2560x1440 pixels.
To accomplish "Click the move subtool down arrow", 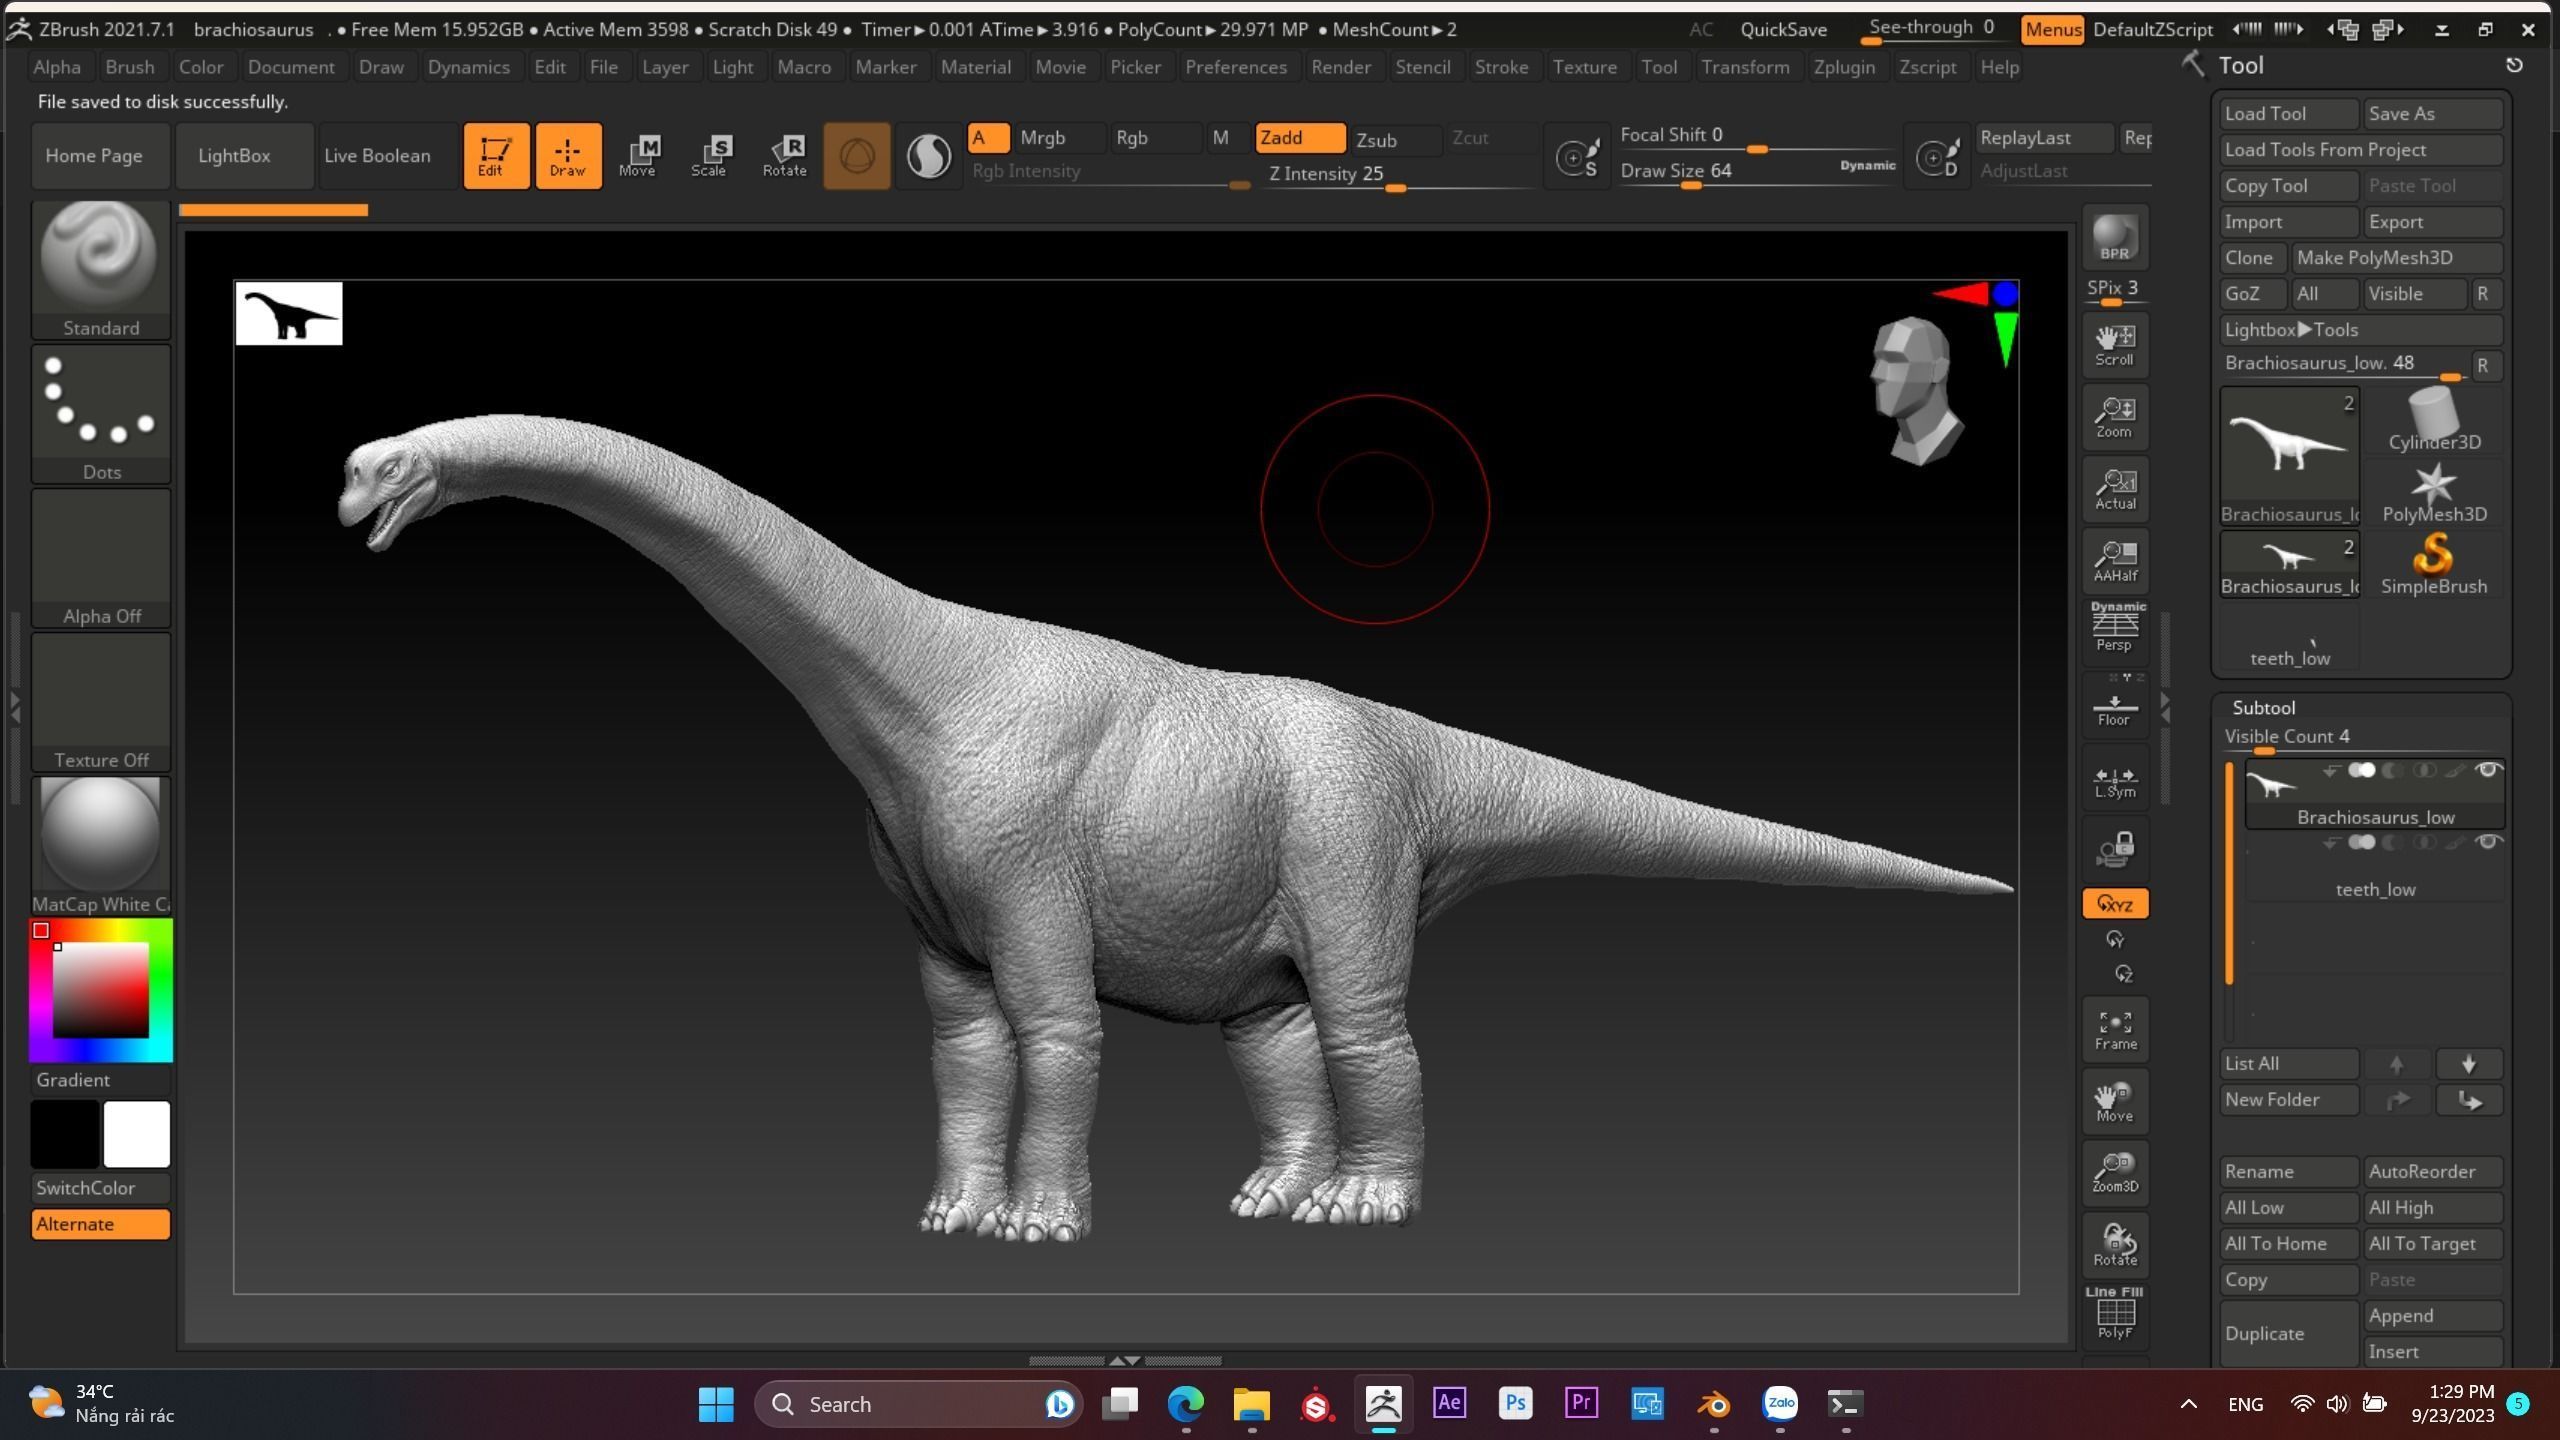I will click(x=2468, y=1064).
